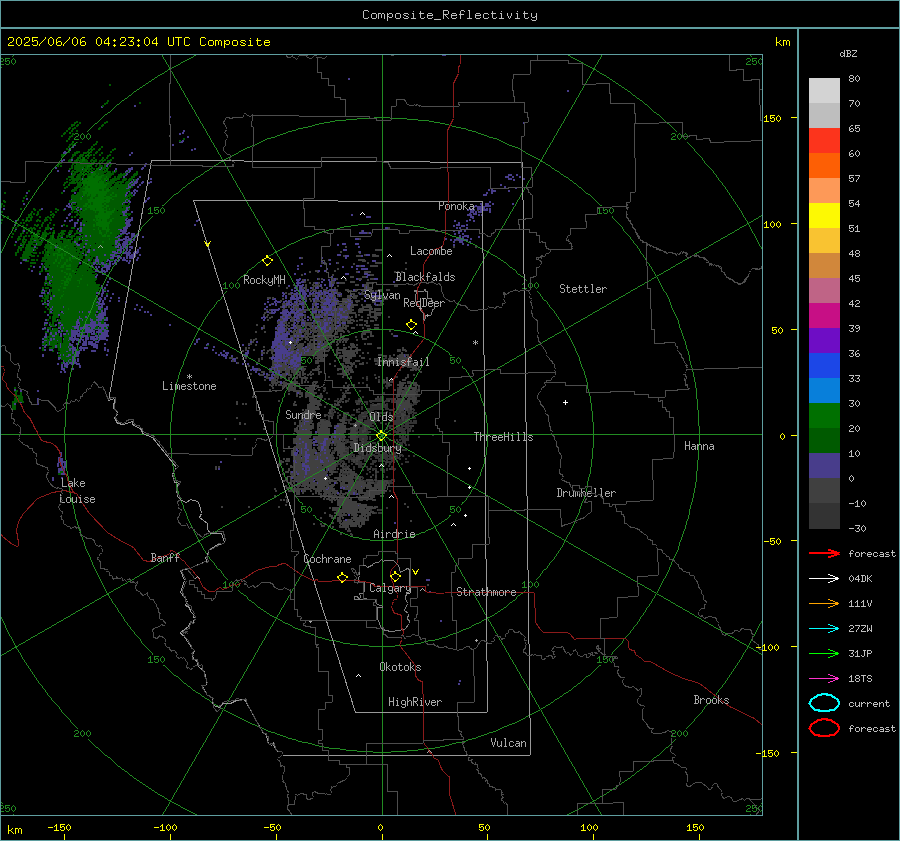This screenshot has width=900, height=841.
Task: Click the cyan 27ZW arrow symbol
Action: click(x=824, y=629)
